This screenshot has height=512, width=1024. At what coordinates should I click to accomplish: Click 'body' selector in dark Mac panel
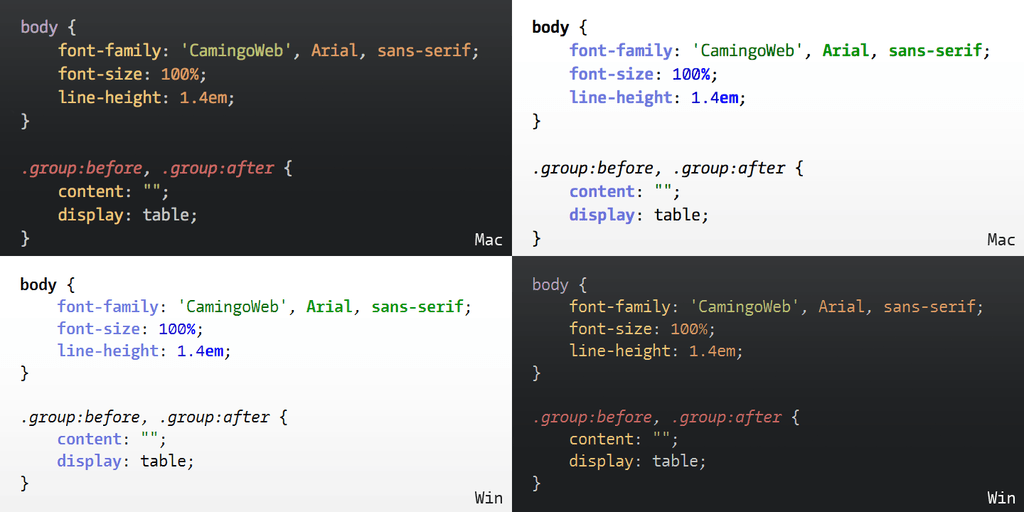coord(40,27)
